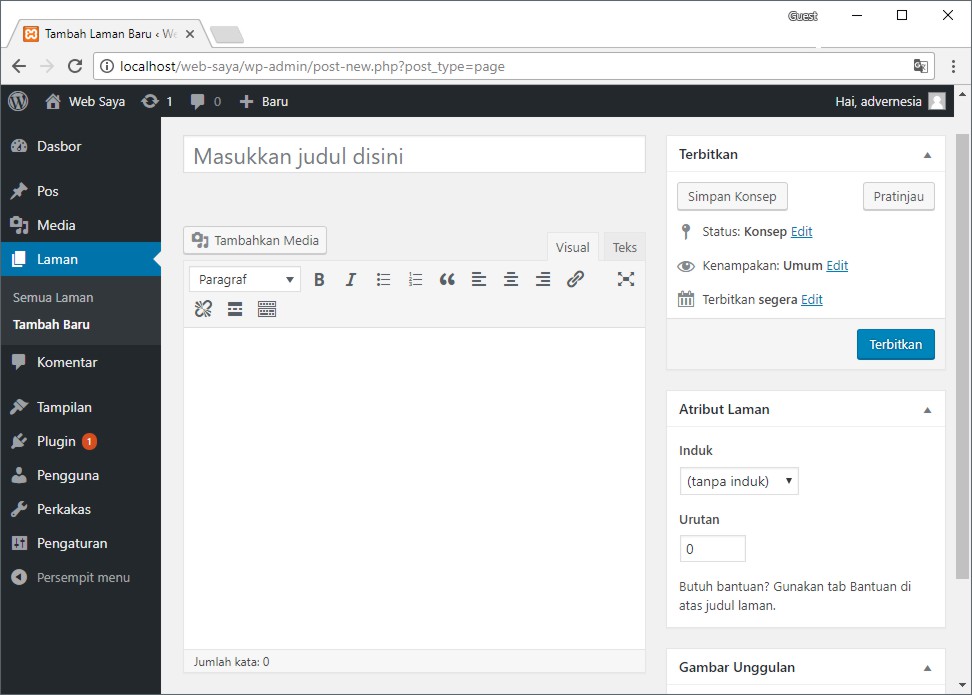Click Pratinjau preview button
This screenshot has width=972, height=695.
pos(898,197)
